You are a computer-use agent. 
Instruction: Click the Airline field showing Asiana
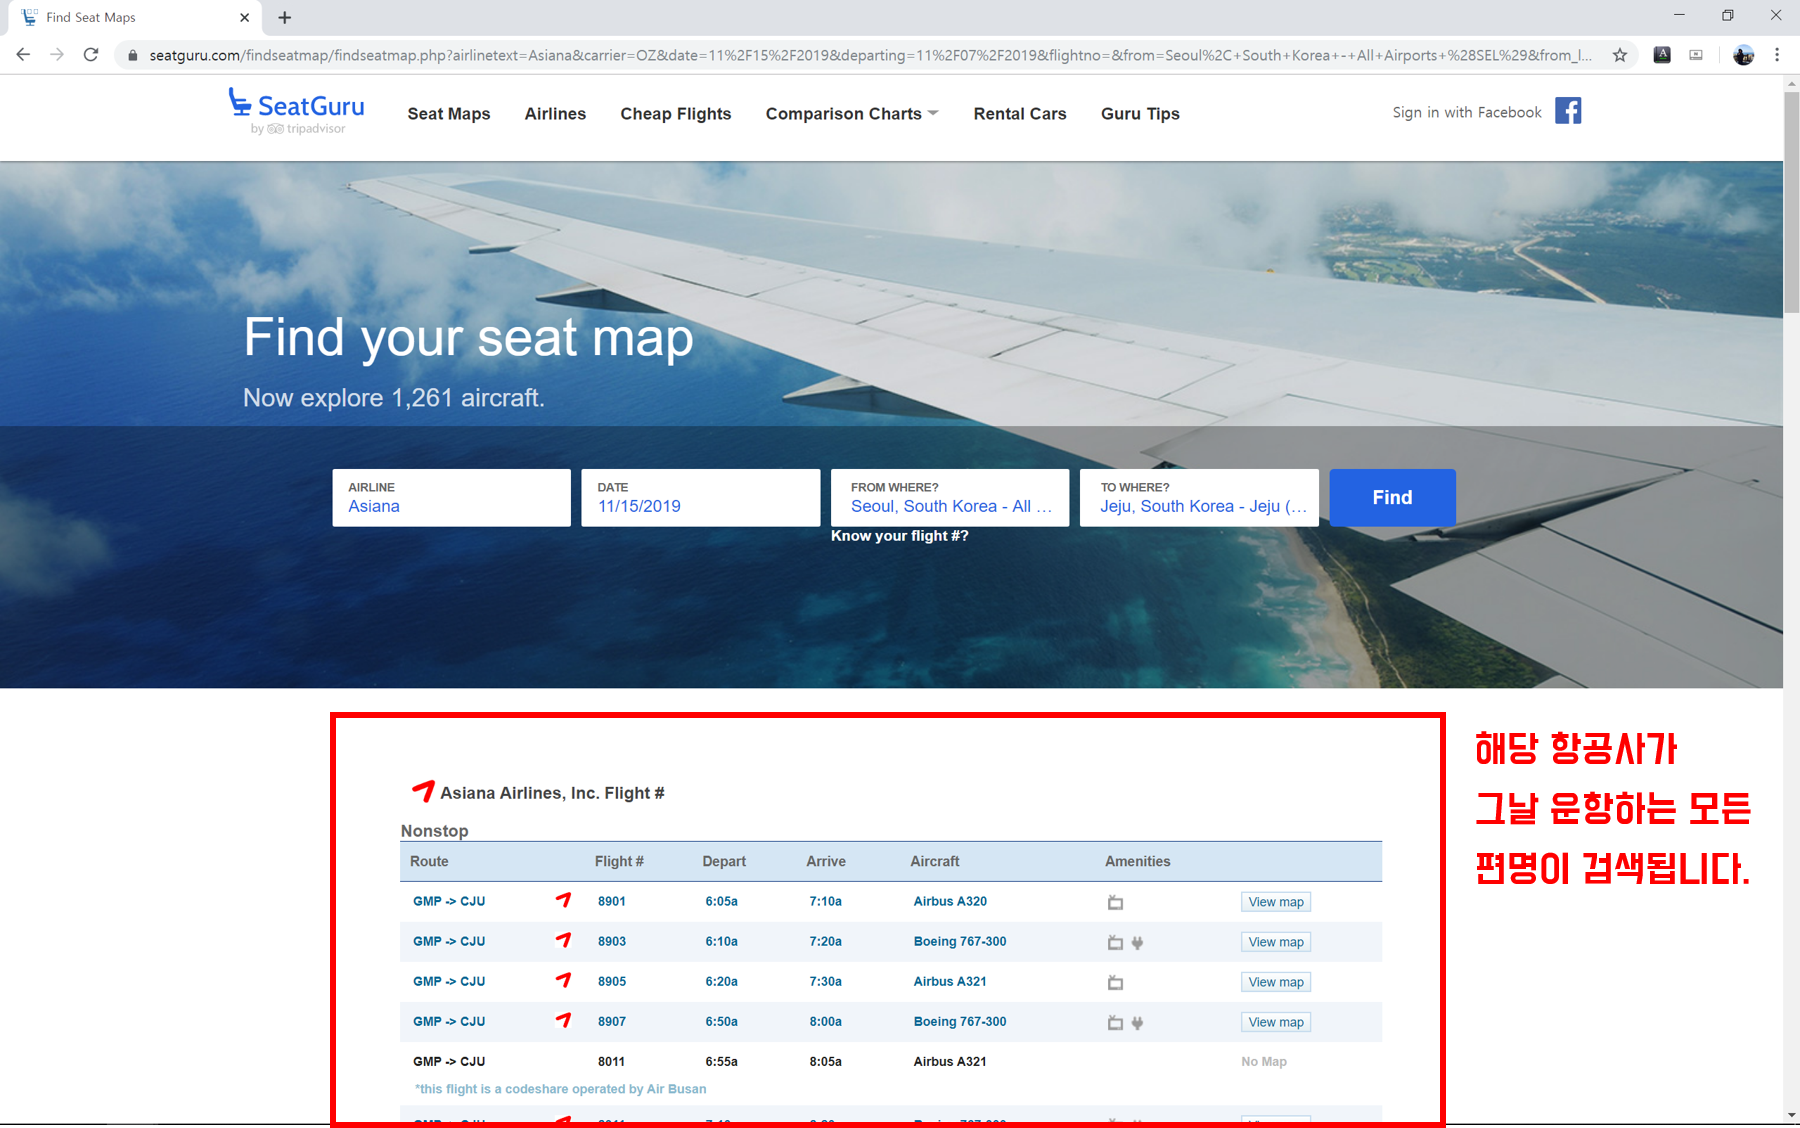click(452, 497)
